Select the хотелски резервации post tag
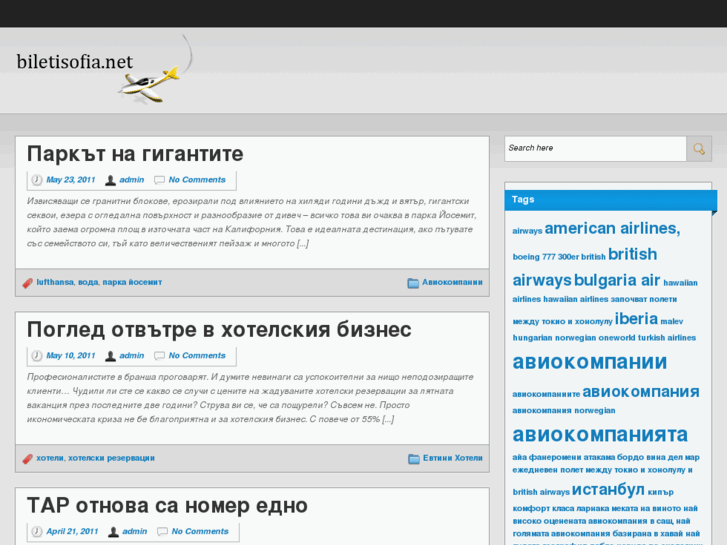 (111, 458)
